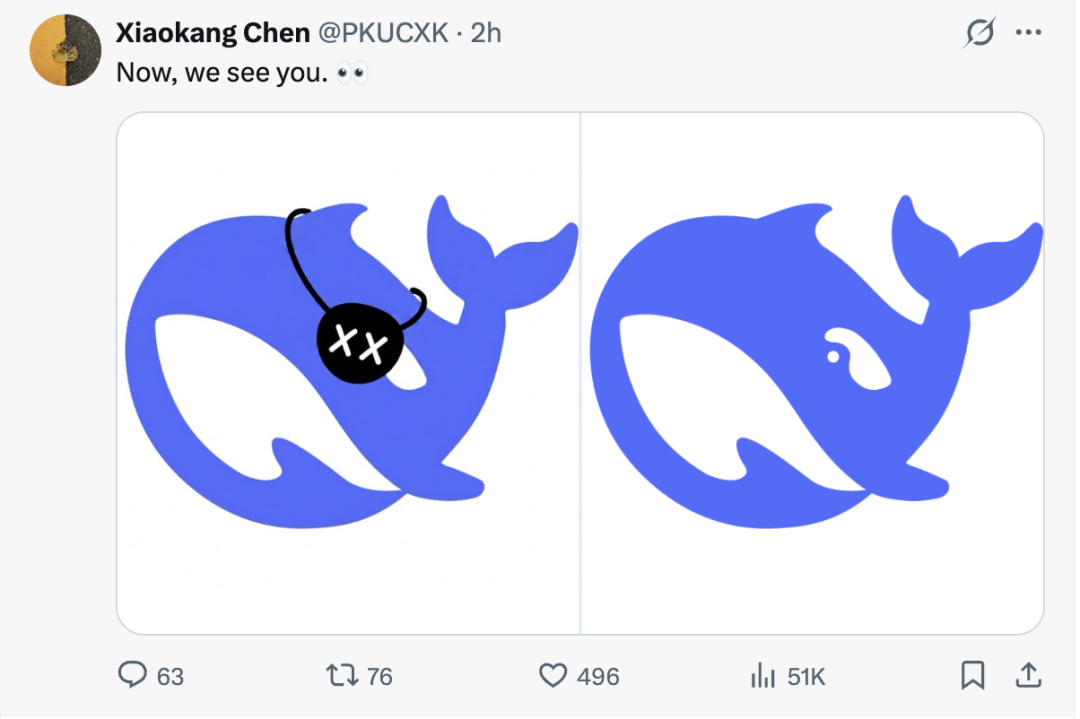Click the eyes emoji in the tweet

(353, 73)
